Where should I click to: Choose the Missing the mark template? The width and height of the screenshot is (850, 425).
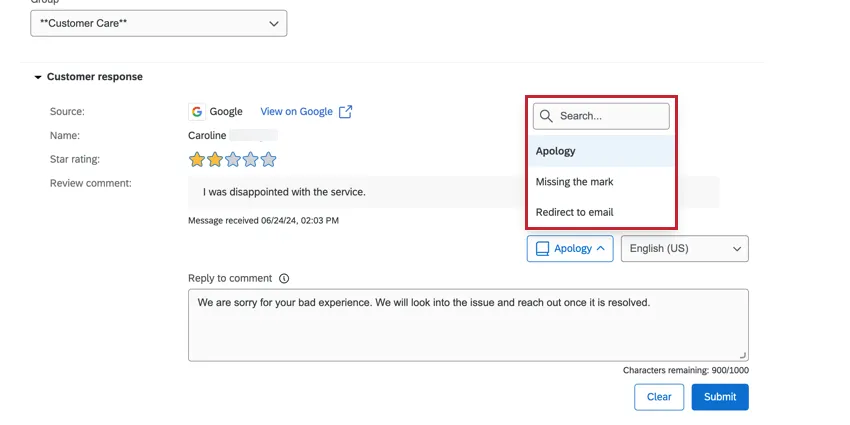click(574, 182)
